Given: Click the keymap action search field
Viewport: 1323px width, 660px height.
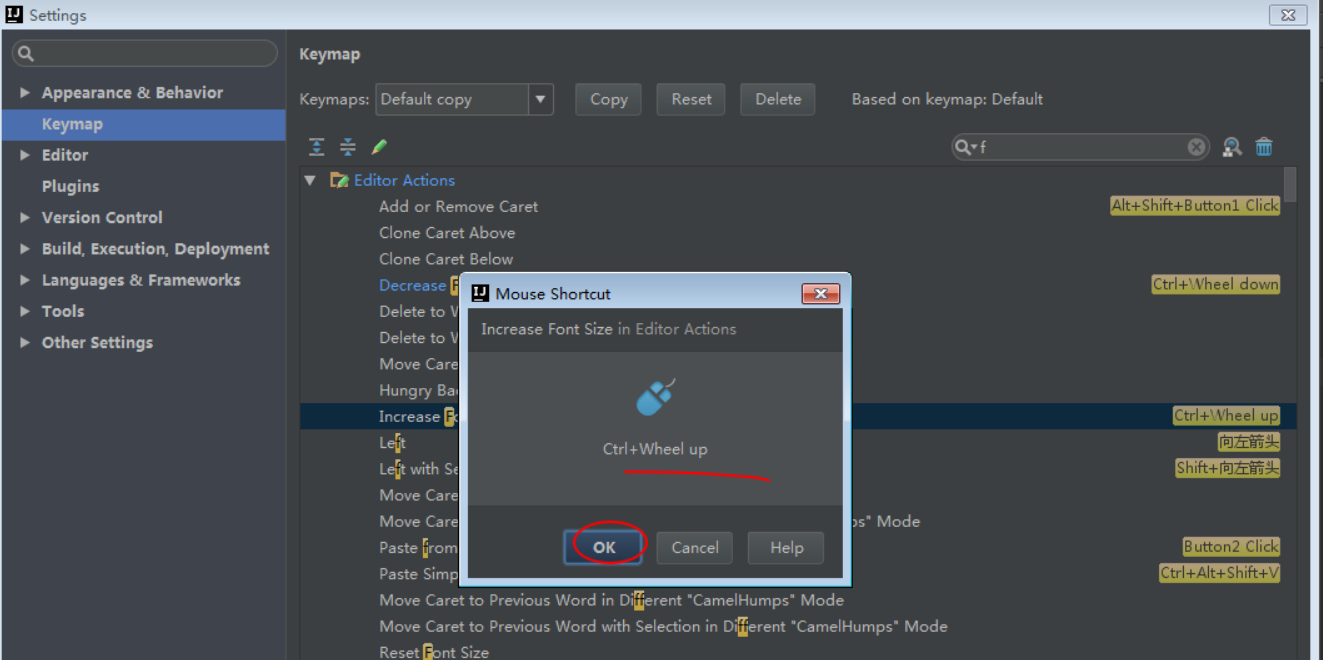Looking at the screenshot, I should 1080,147.
